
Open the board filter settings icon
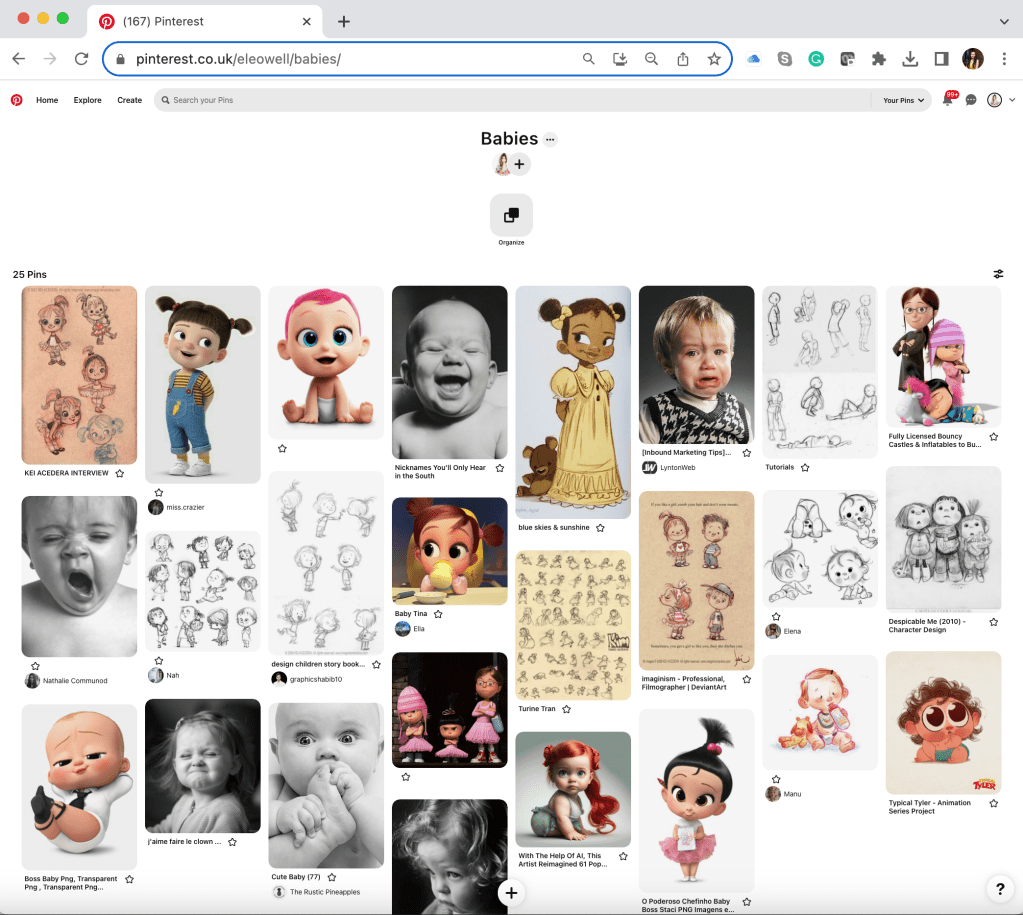pyautogui.click(x=998, y=274)
